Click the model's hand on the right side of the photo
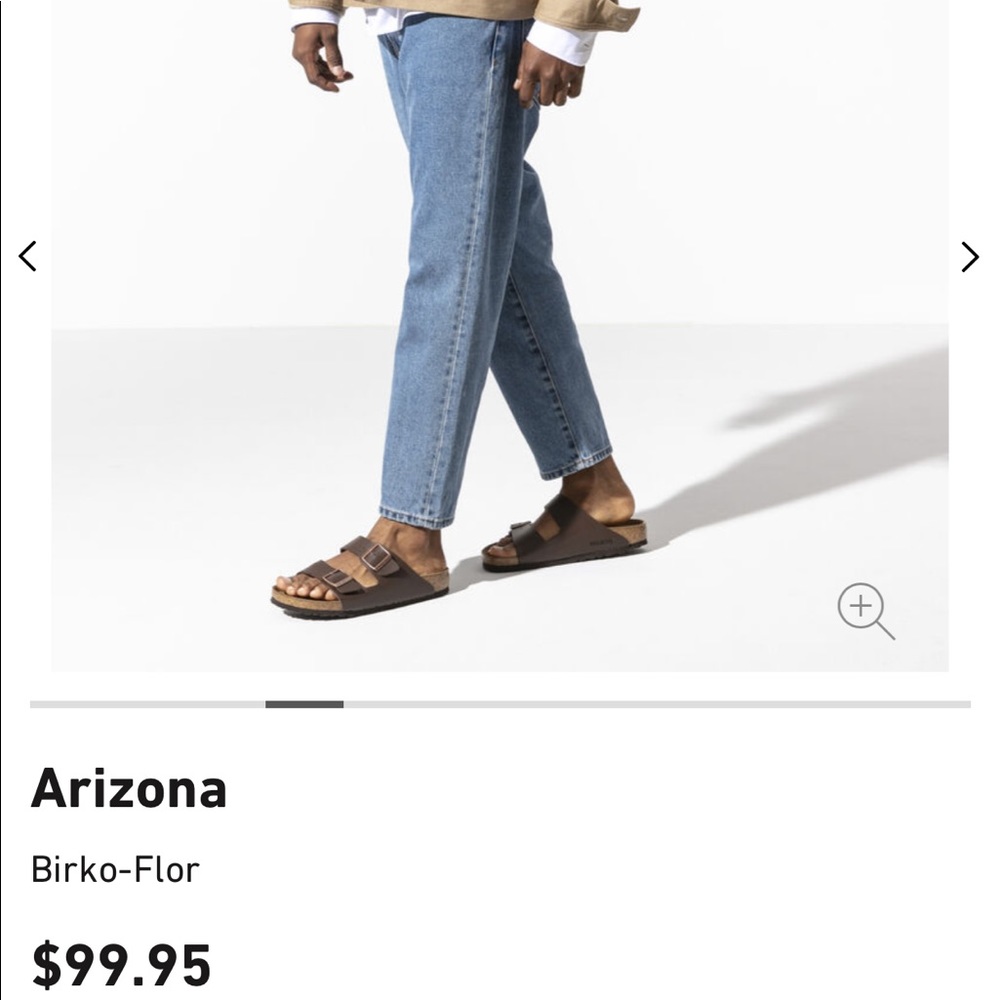 point(547,80)
